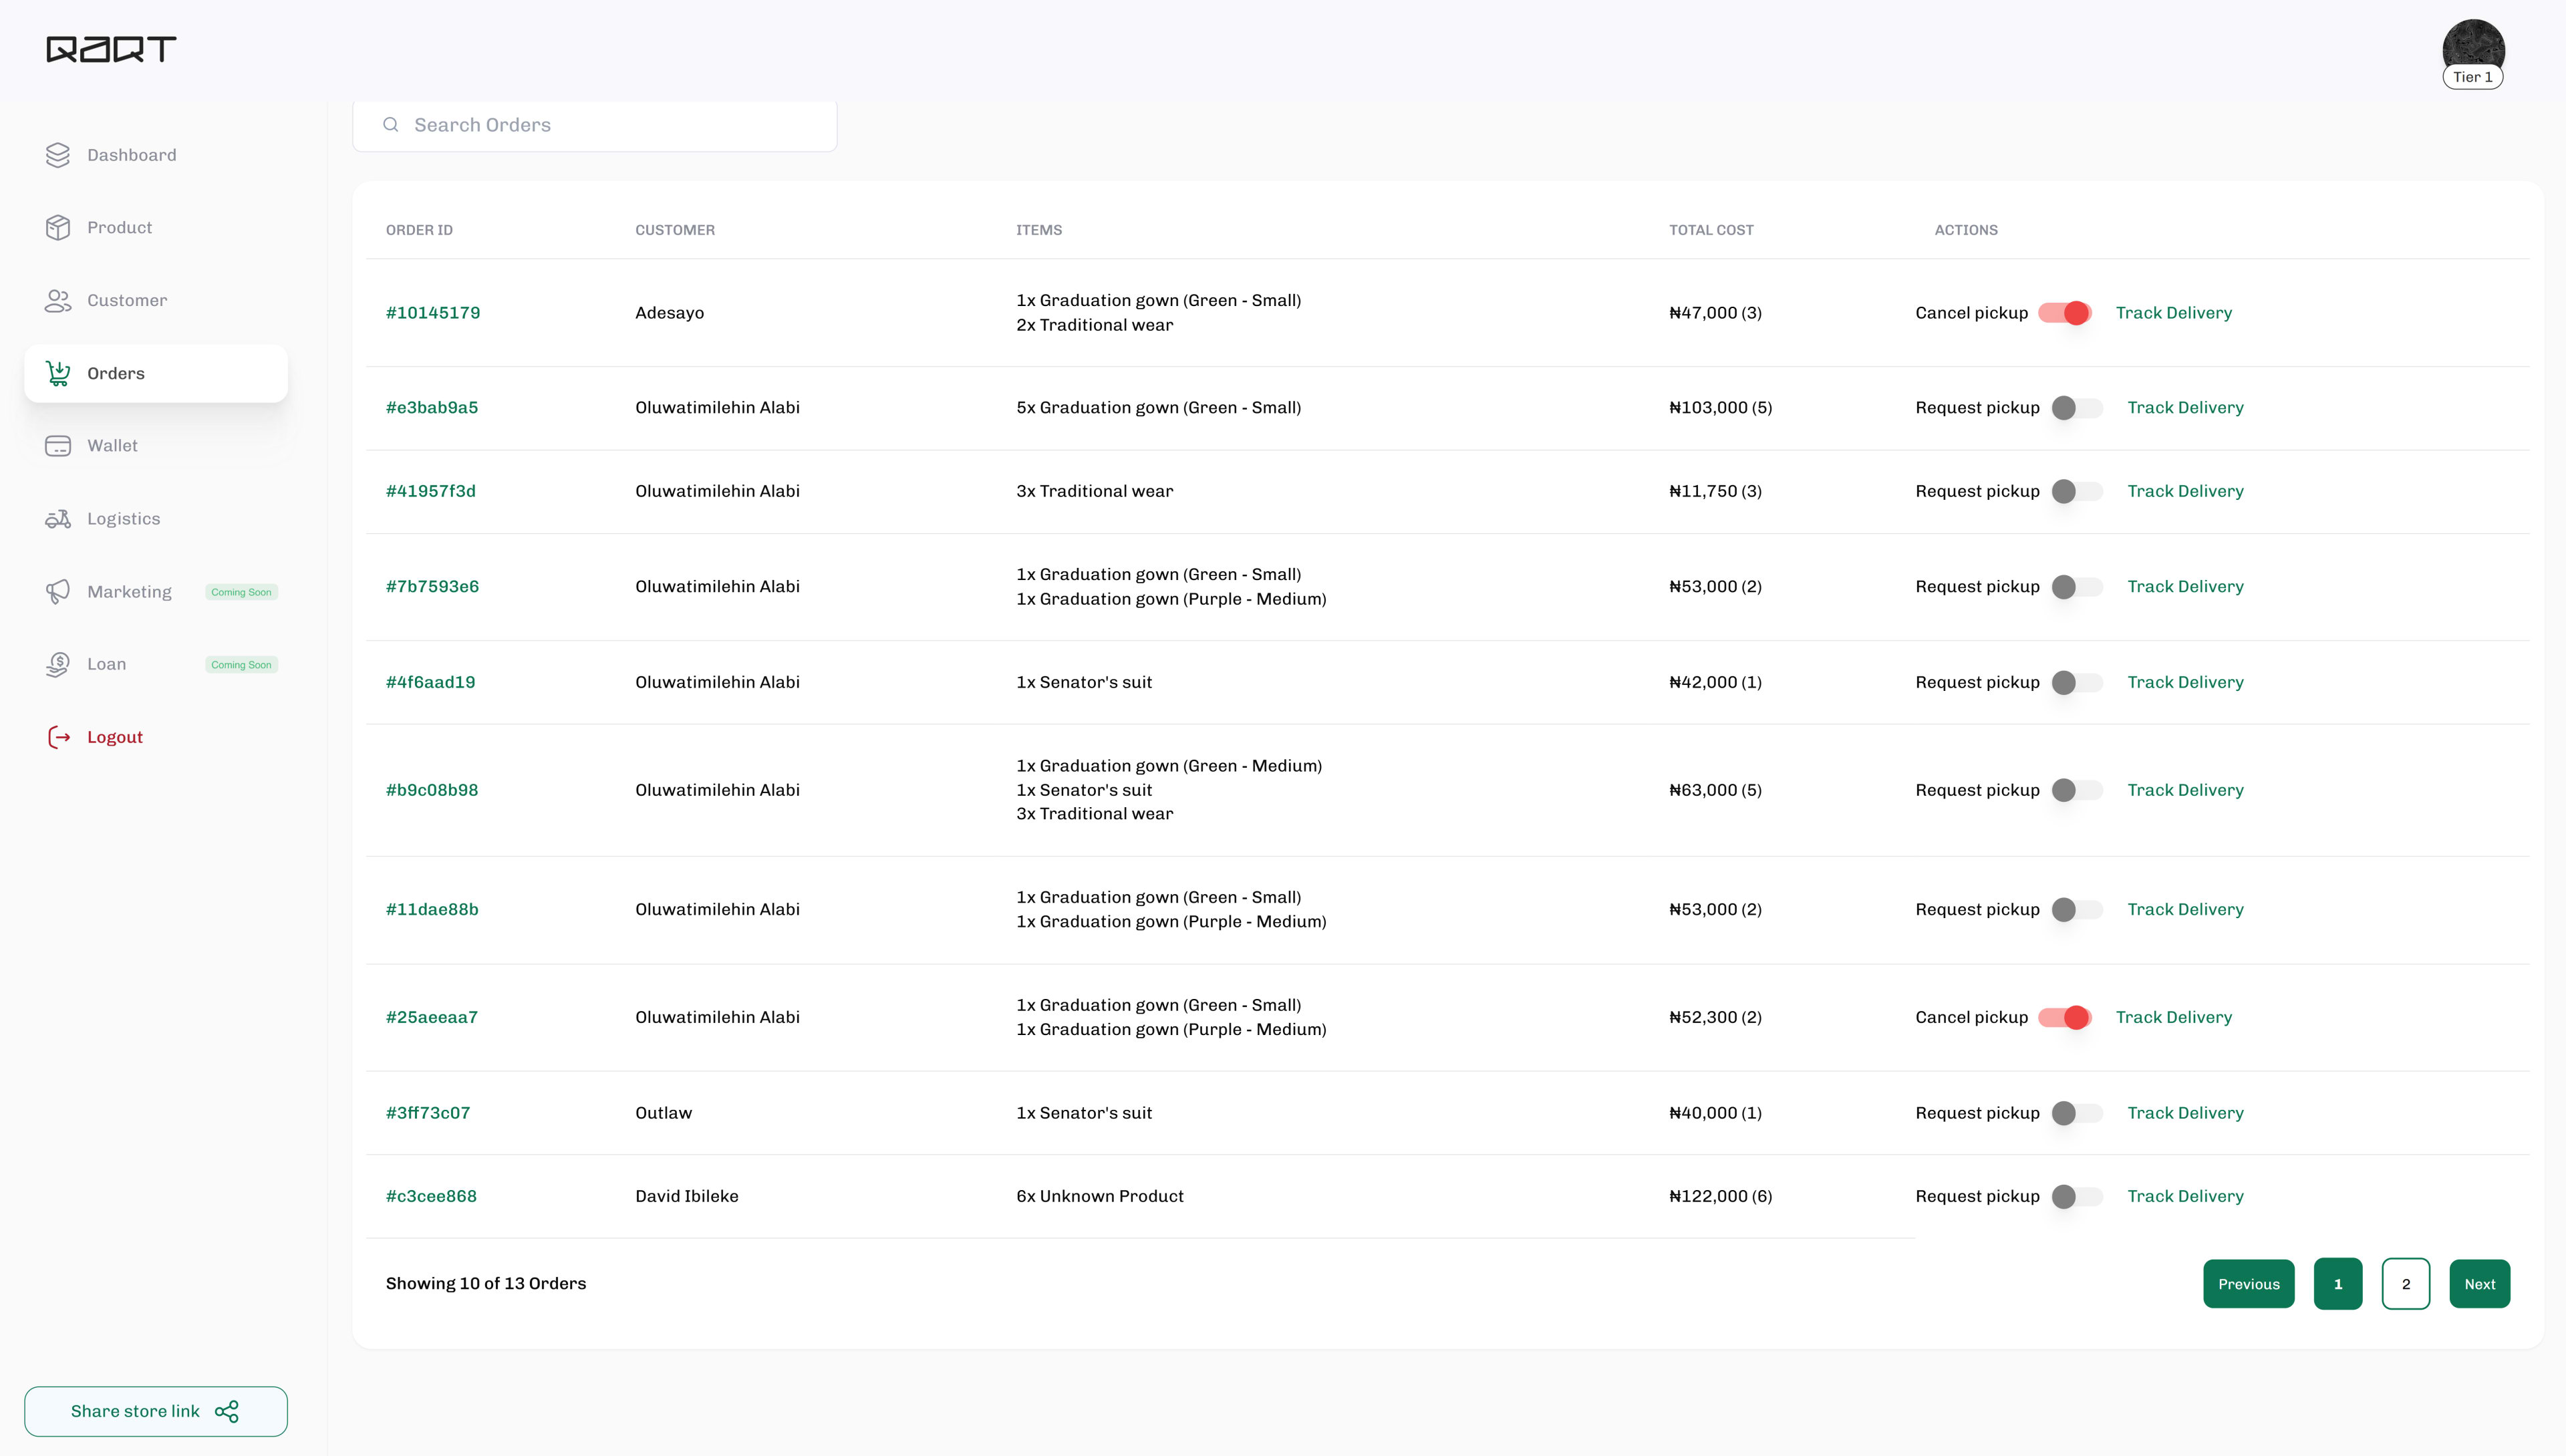Click the Loan coin icon
The image size is (2566, 1456).
point(57,663)
